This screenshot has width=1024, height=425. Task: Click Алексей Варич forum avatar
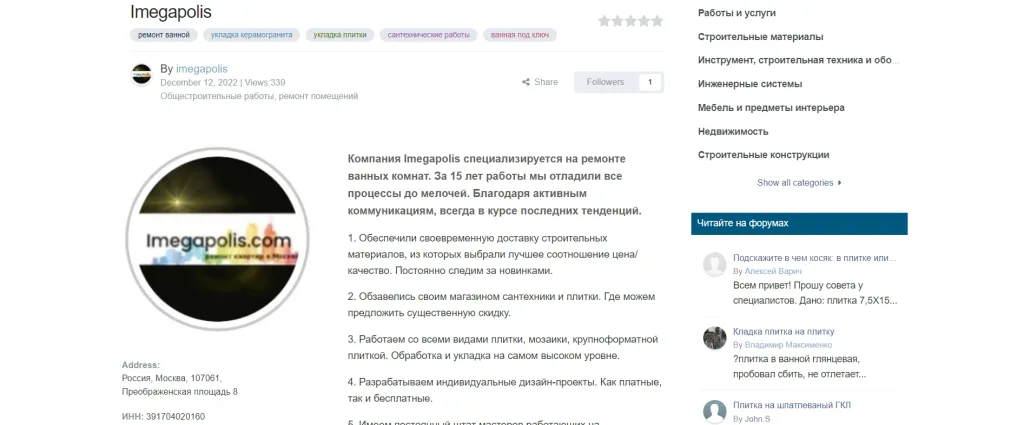pyautogui.click(x=714, y=264)
